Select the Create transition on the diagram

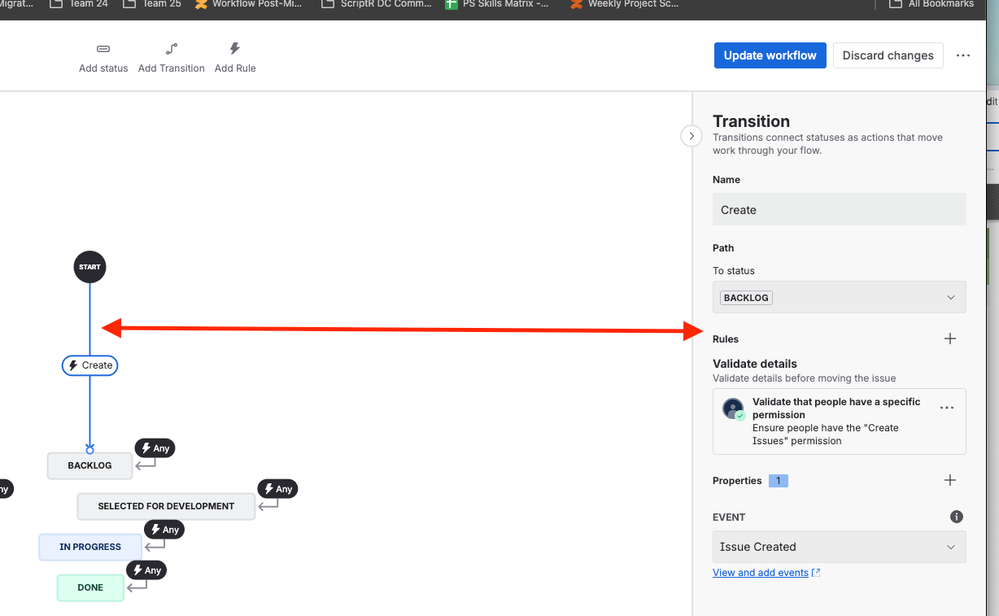tap(89, 365)
